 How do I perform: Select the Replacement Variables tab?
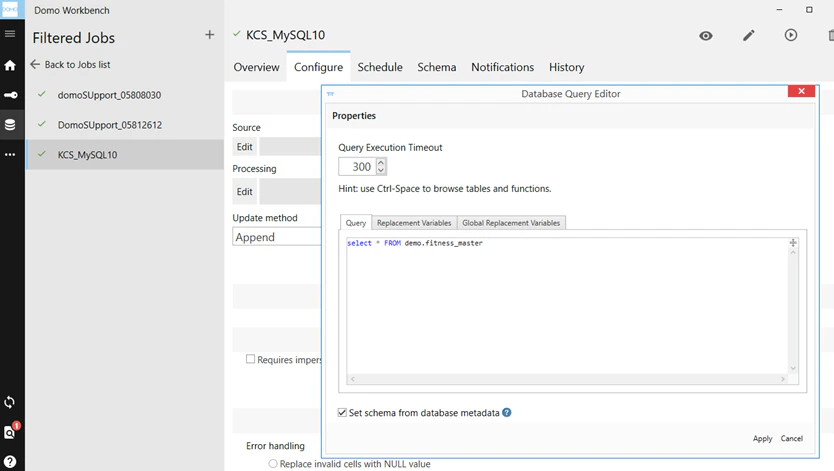[x=414, y=223]
